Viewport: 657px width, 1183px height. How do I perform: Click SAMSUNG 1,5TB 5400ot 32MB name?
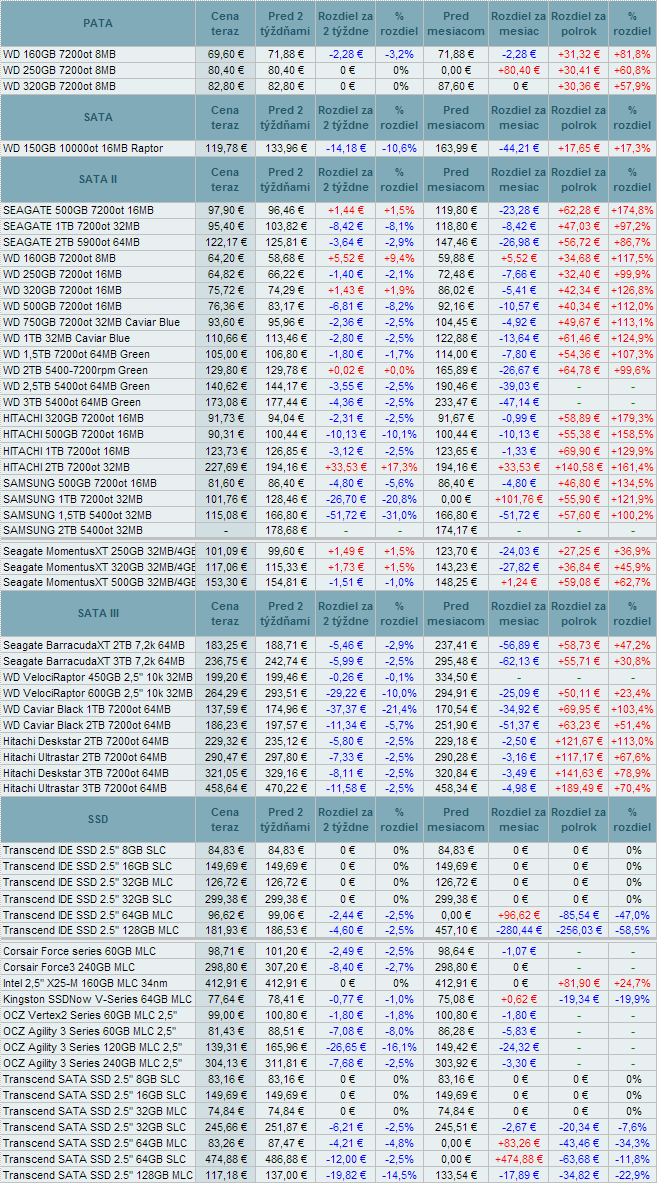tap(78, 515)
